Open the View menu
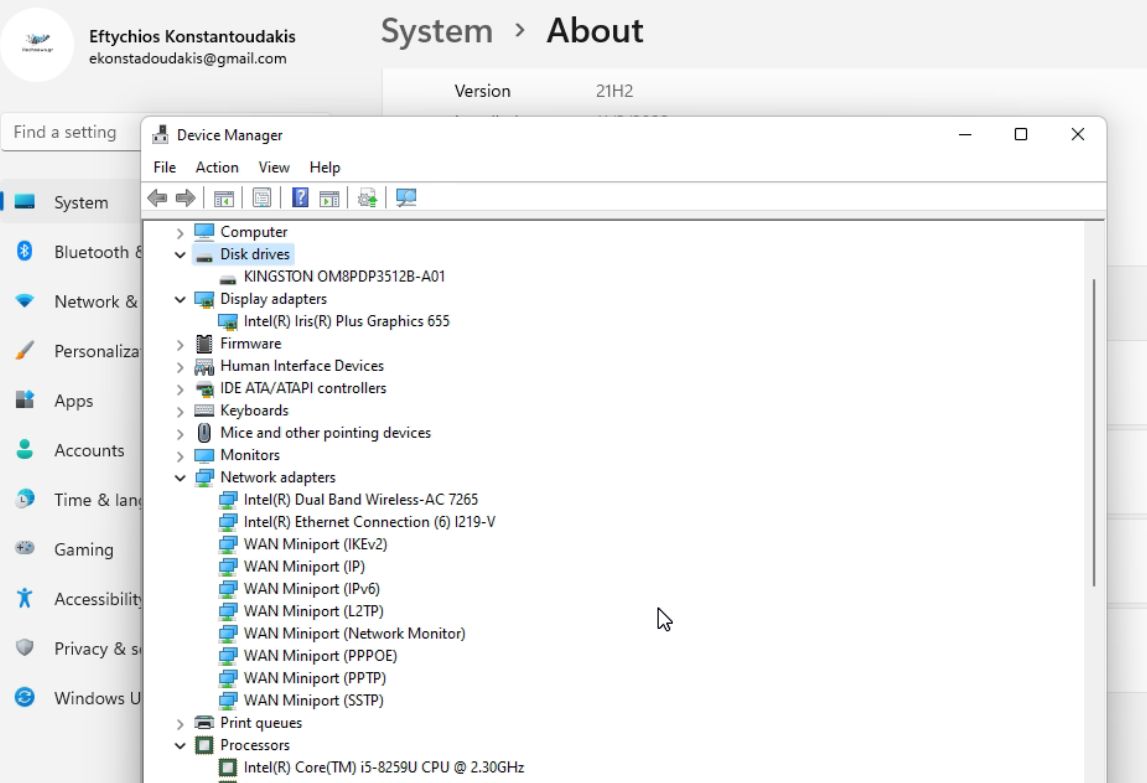This screenshot has height=783, width=1147. [x=273, y=167]
